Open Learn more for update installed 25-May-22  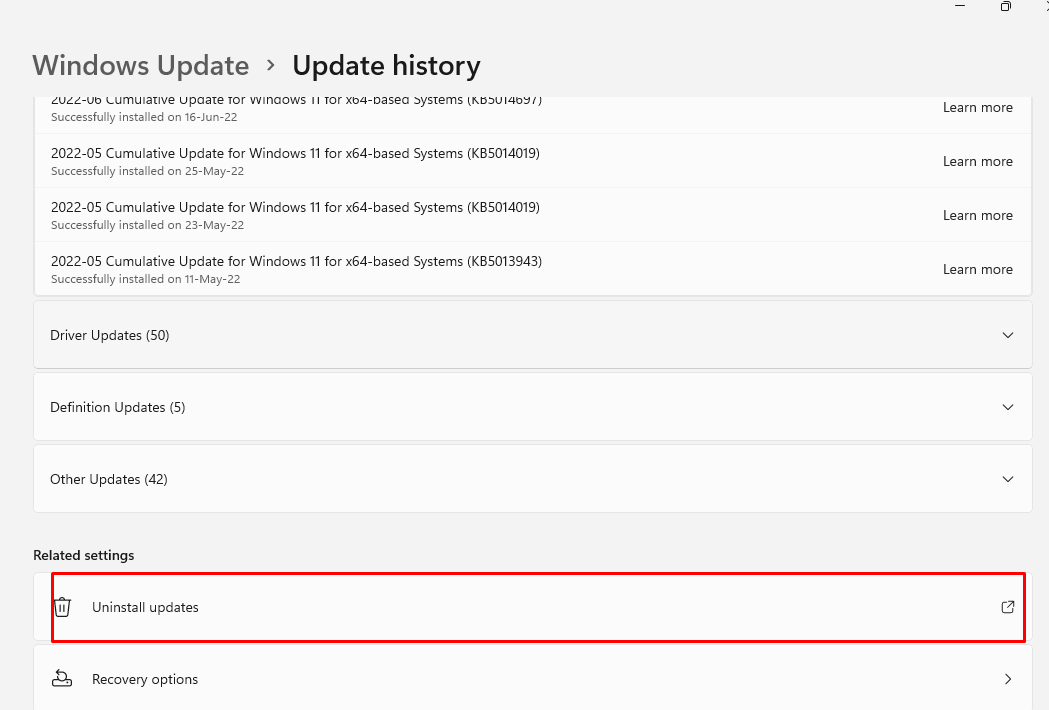(977, 161)
